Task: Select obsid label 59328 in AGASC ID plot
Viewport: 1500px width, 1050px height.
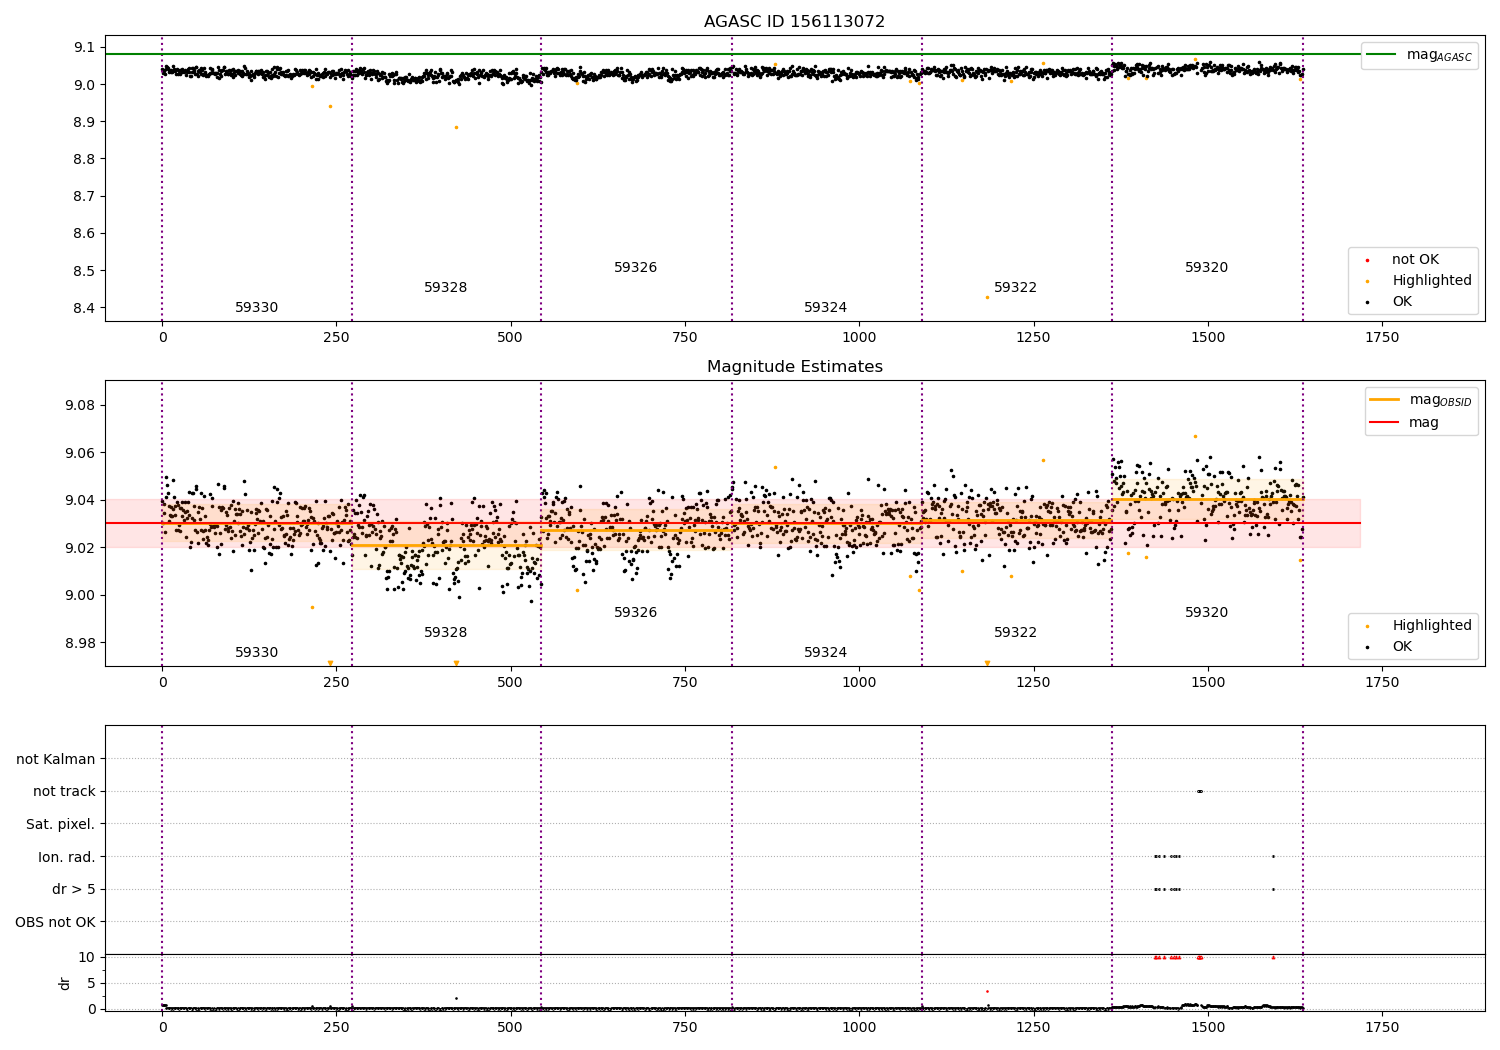Action: pyautogui.click(x=445, y=288)
